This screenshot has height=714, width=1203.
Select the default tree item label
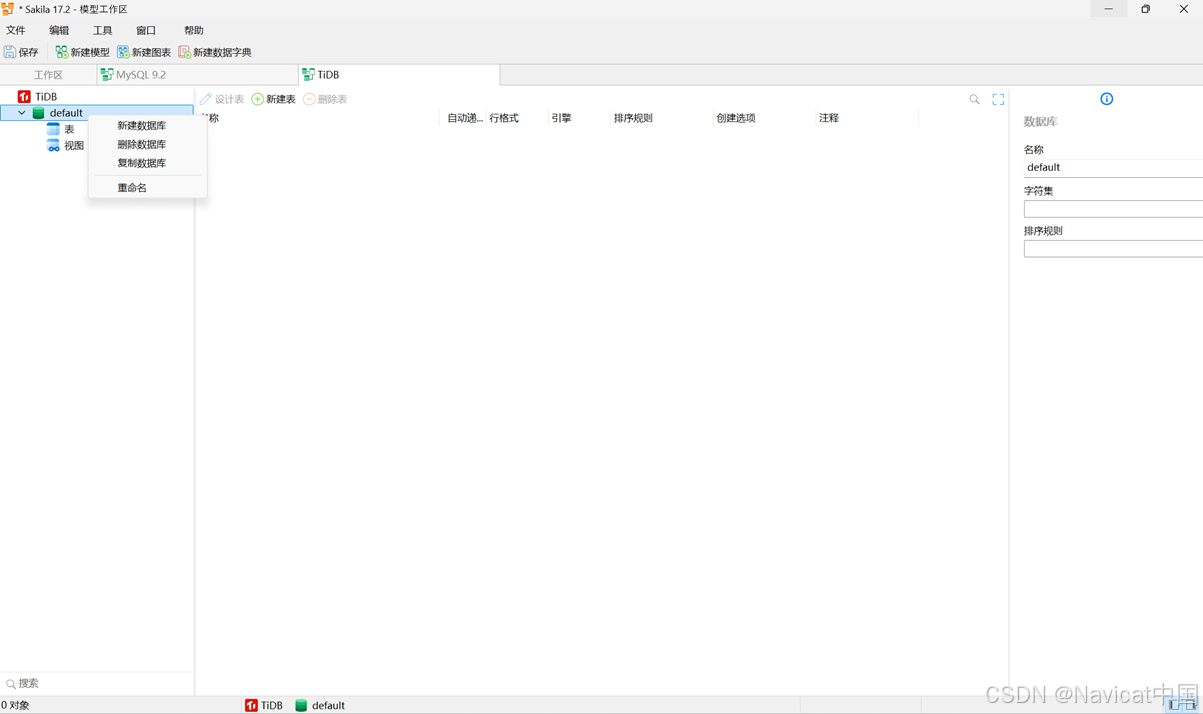[x=66, y=113]
